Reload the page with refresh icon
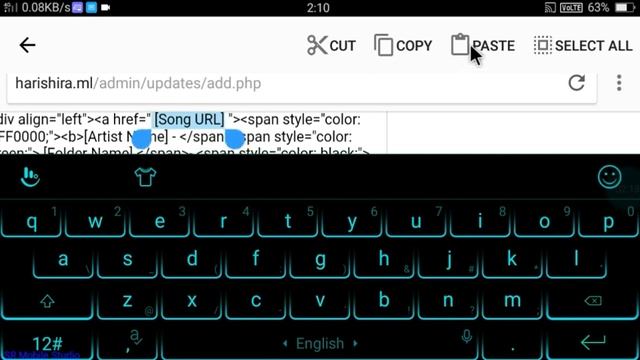This screenshot has height=360, width=640. tap(576, 83)
